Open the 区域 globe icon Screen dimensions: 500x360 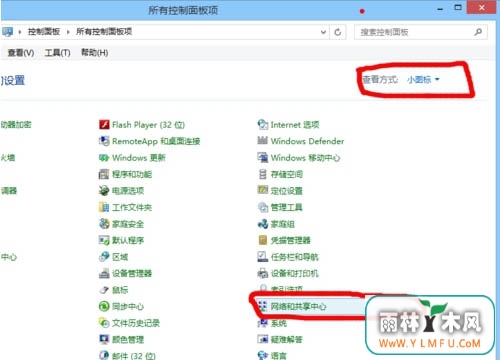(x=104, y=257)
